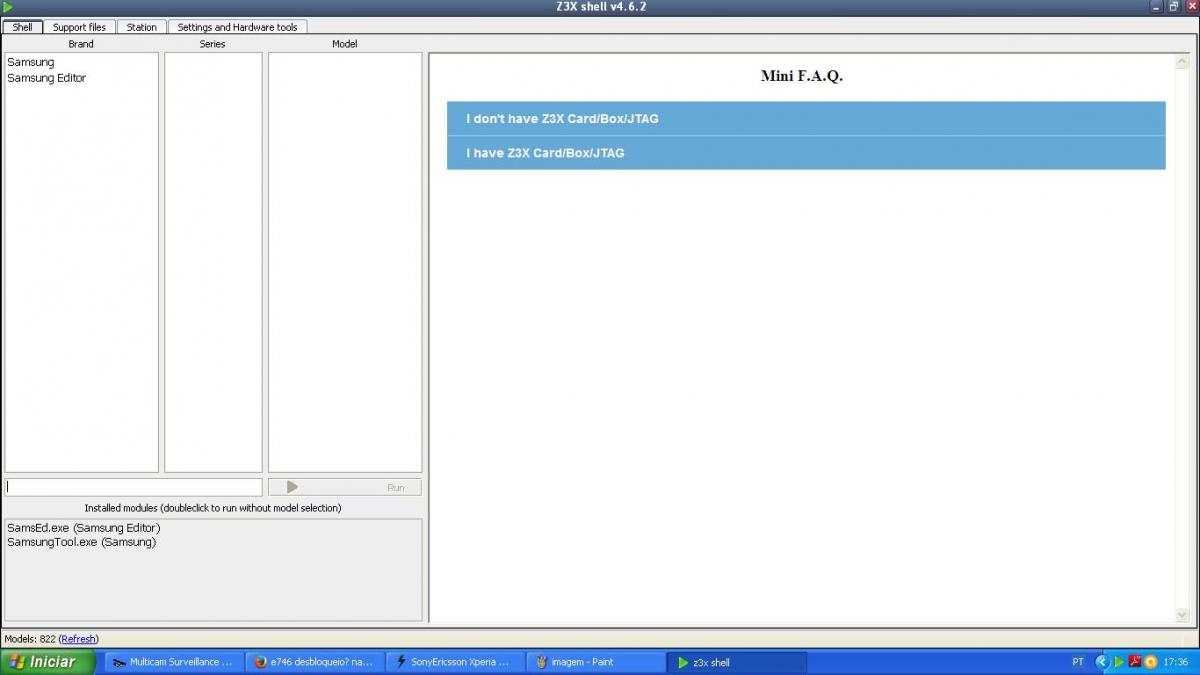Viewport: 1200px width, 675px height.
Task: Click the Model column header
Action: click(x=345, y=44)
